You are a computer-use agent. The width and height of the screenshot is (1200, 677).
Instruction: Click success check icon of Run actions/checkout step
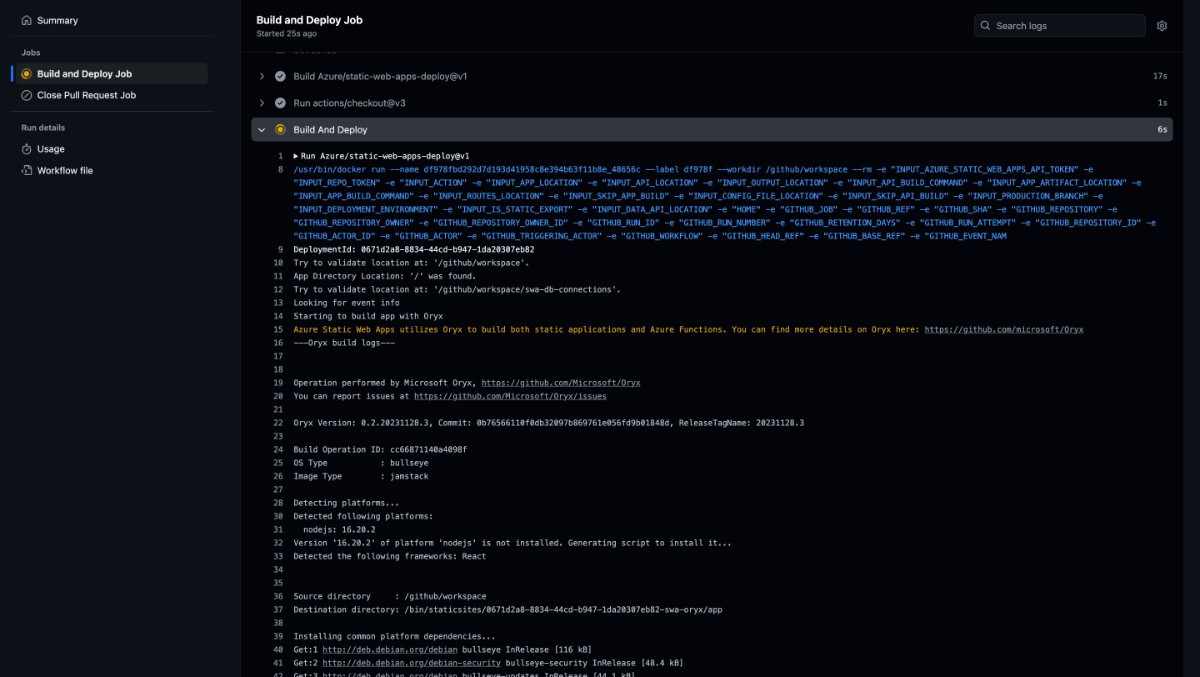[x=281, y=103]
